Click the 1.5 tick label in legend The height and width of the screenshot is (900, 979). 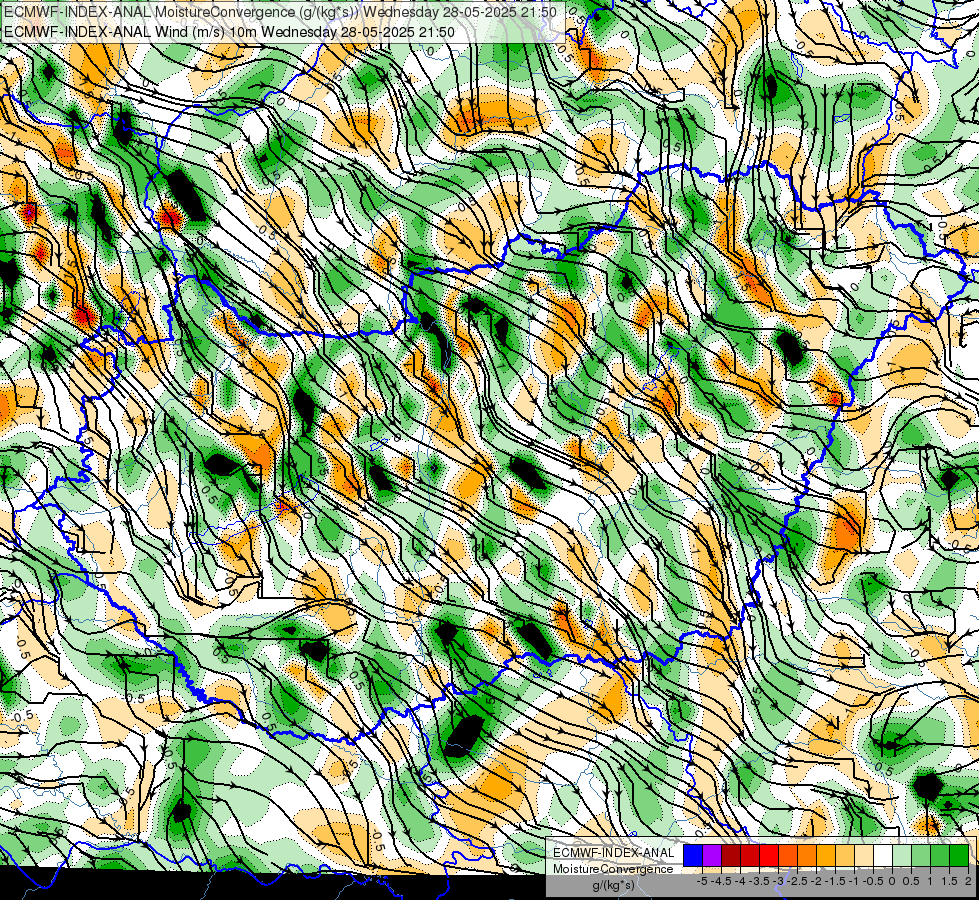tap(949, 881)
